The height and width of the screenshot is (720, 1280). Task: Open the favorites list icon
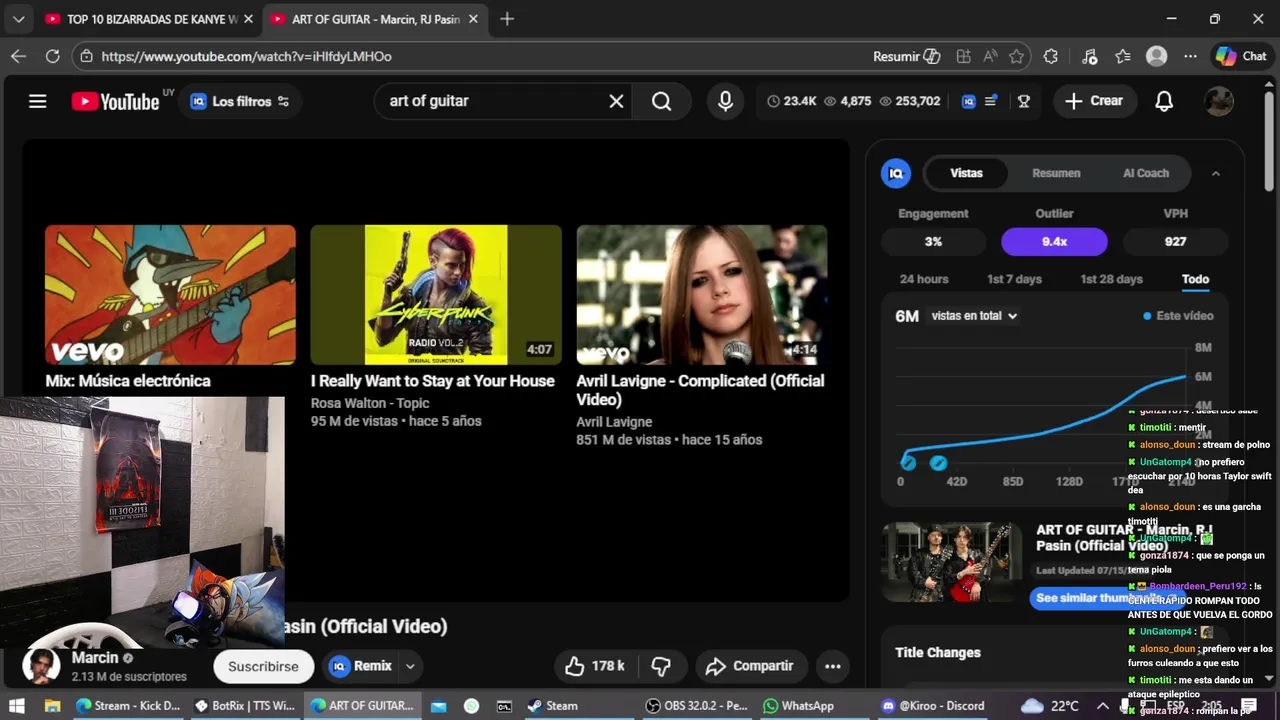click(x=1123, y=56)
